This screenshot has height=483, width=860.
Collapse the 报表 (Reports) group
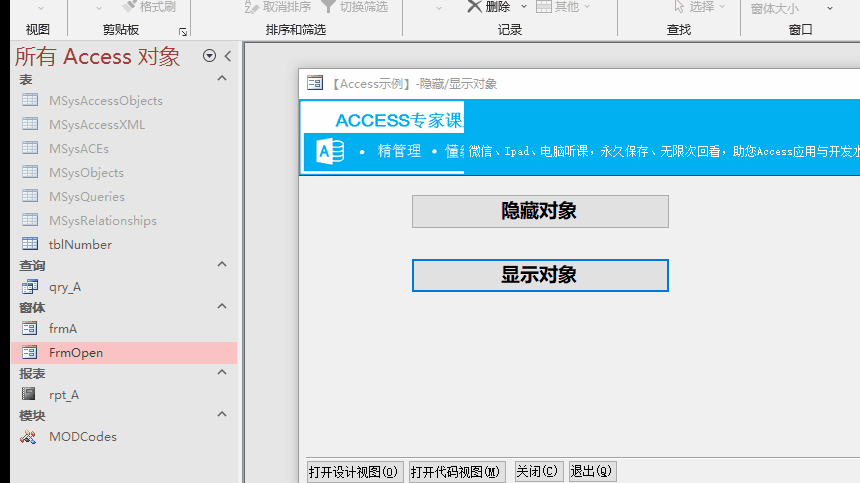tap(222, 372)
